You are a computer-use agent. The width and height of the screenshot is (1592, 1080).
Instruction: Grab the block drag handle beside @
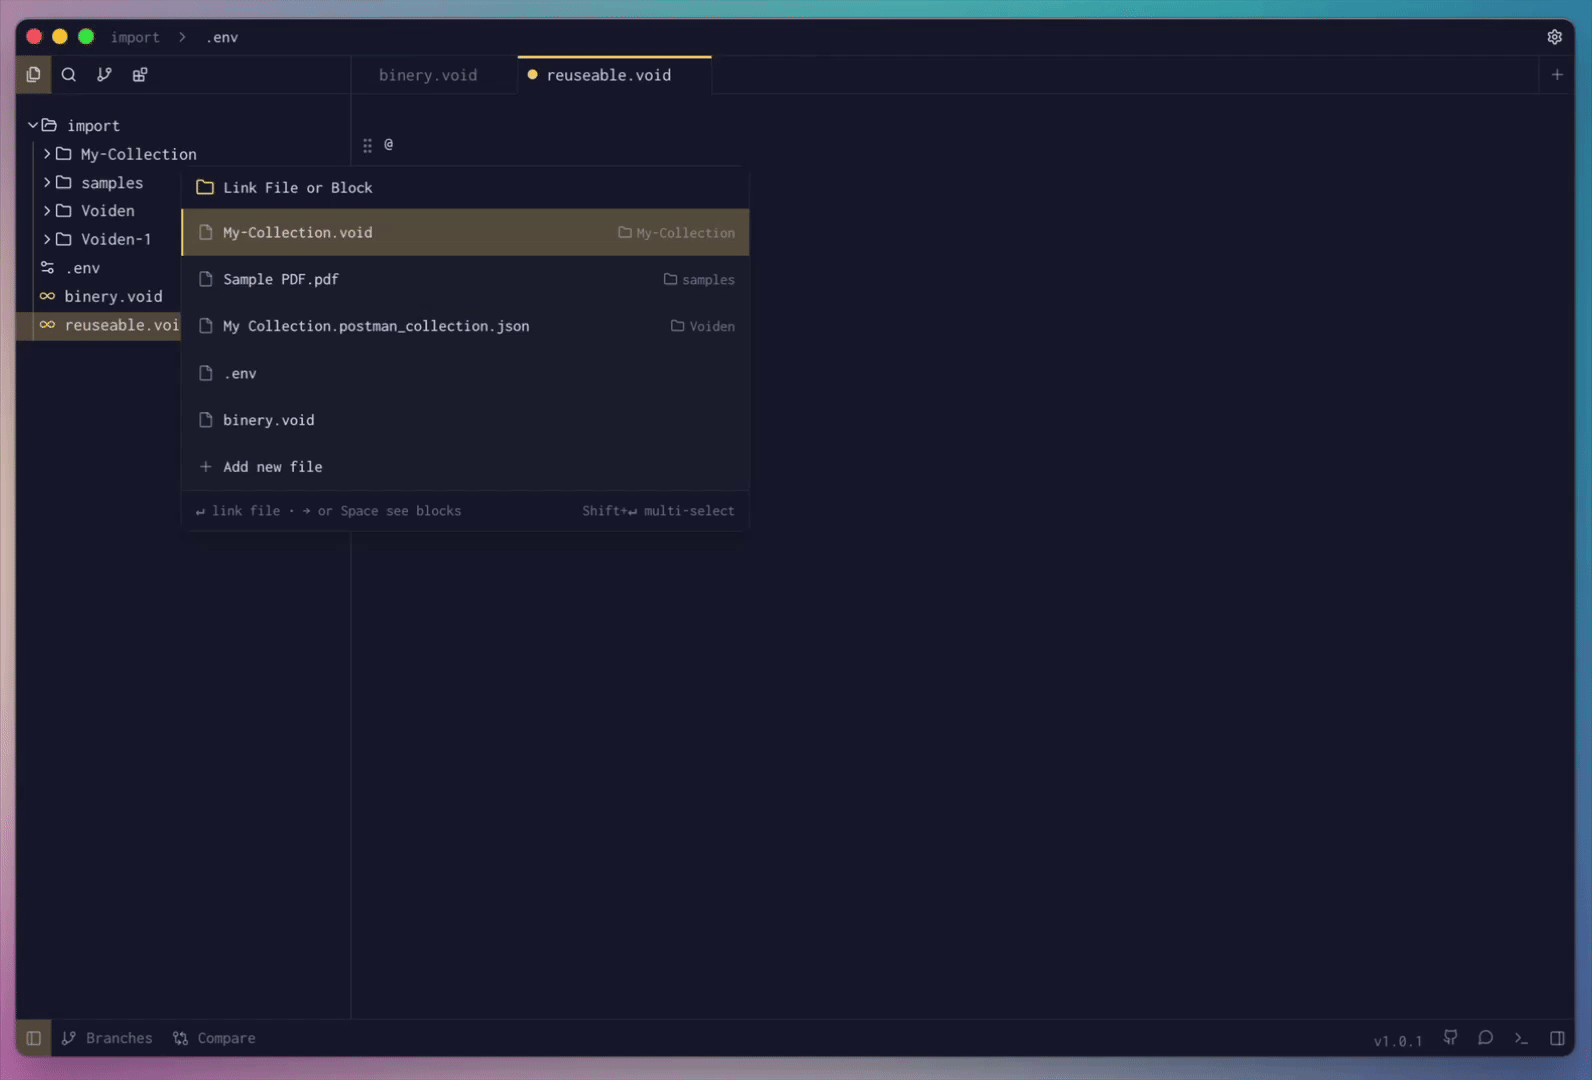tap(367, 146)
